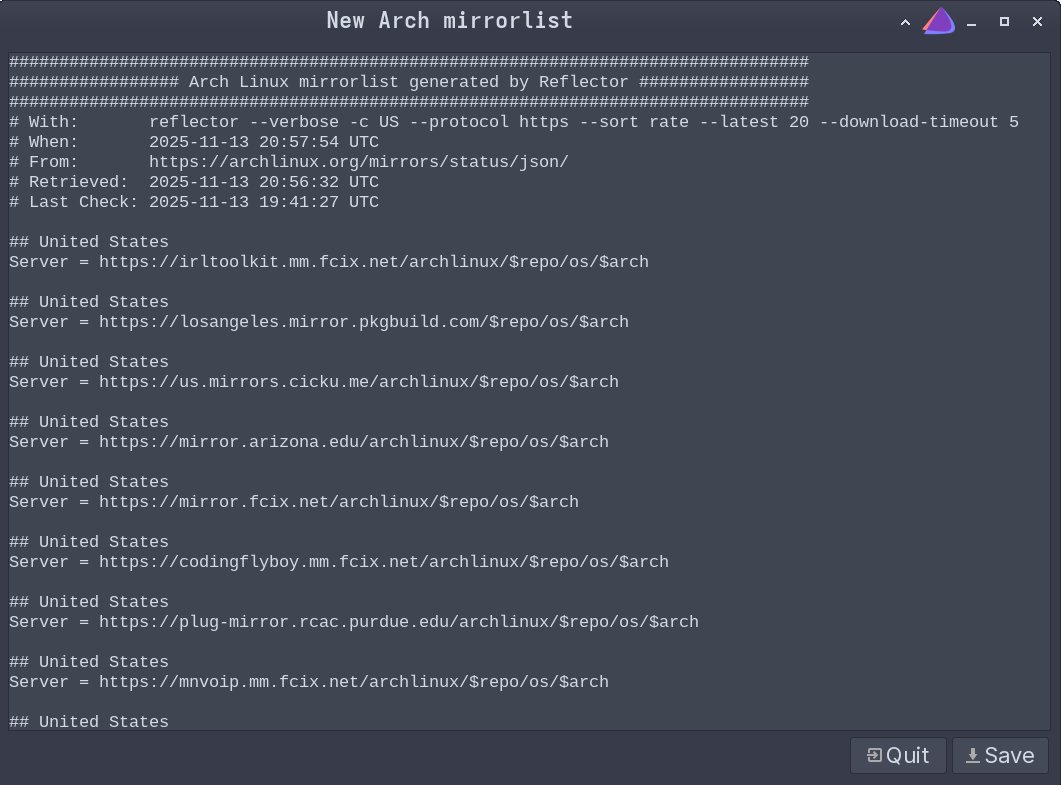The image size is (1061, 785).
Task: Click the 'New Arch mirrorlist' window title
Action: click(450, 20)
